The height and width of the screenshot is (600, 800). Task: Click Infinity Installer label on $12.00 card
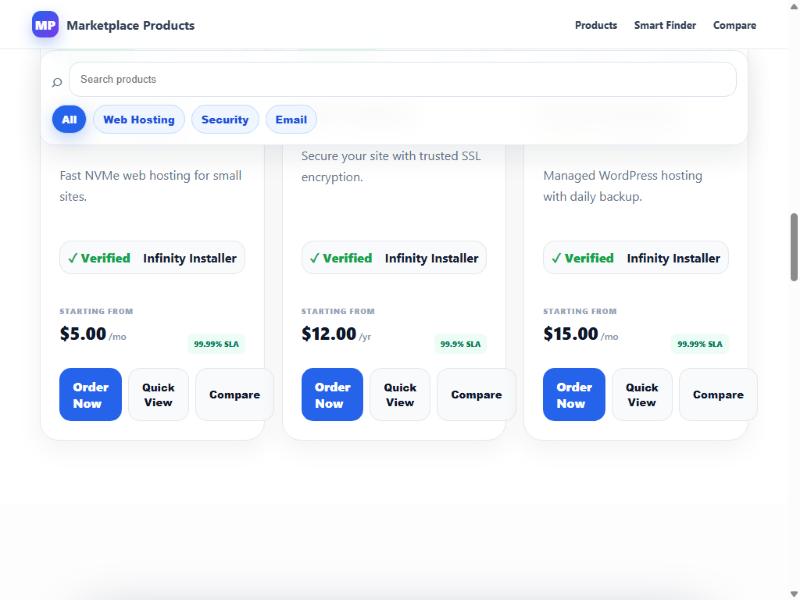pyautogui.click(x=432, y=258)
